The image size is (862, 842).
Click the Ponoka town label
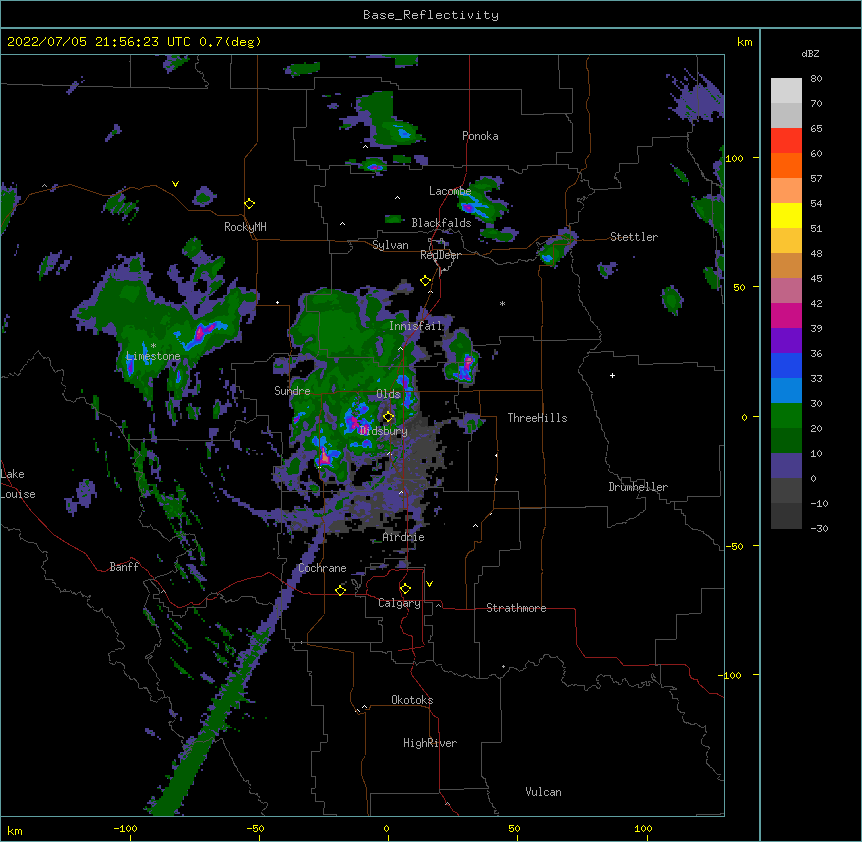coord(480,136)
